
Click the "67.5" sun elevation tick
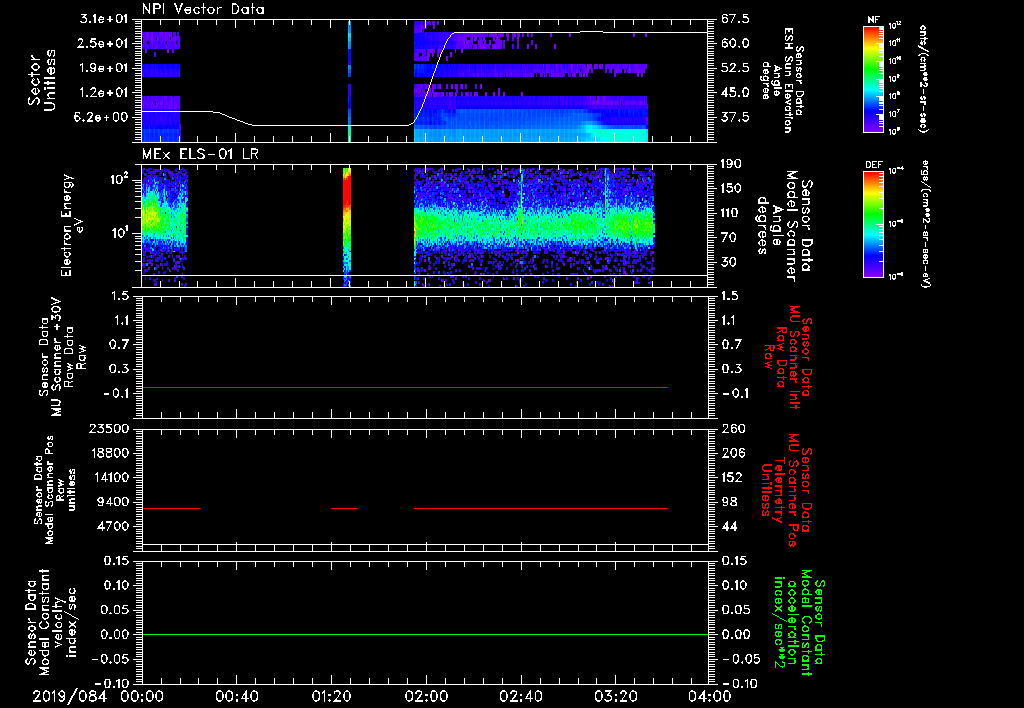point(735,19)
